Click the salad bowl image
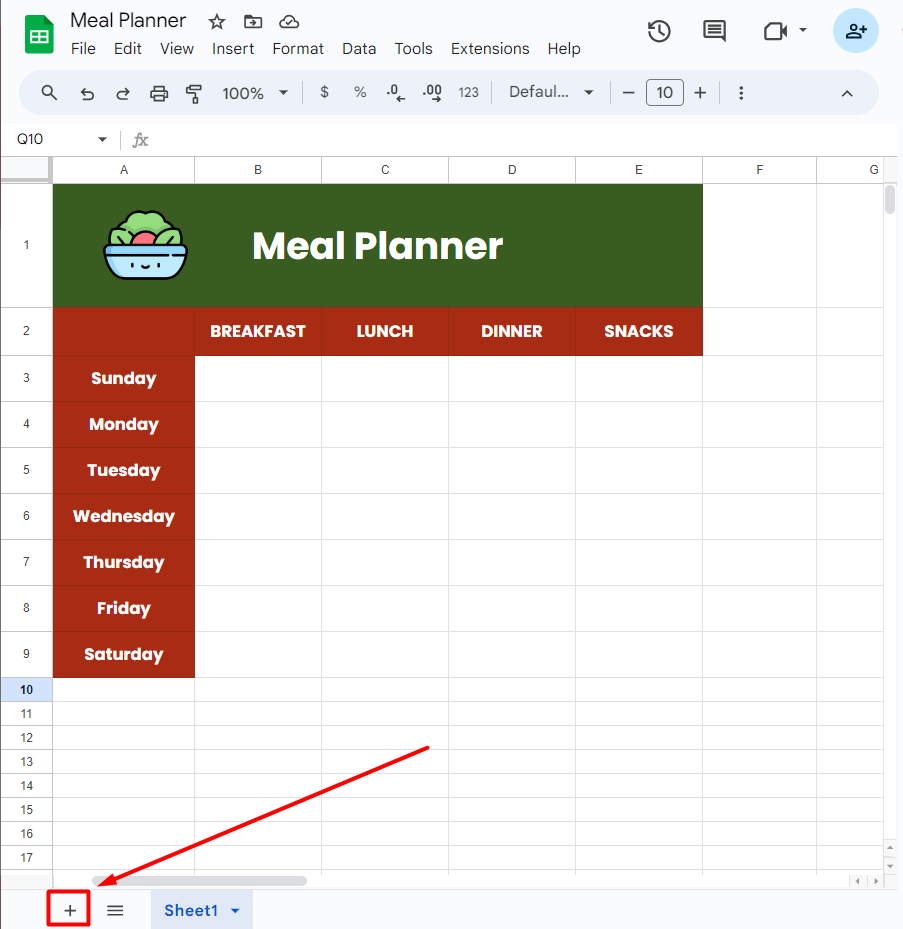Screen dimensions: 903x929 click(146, 245)
